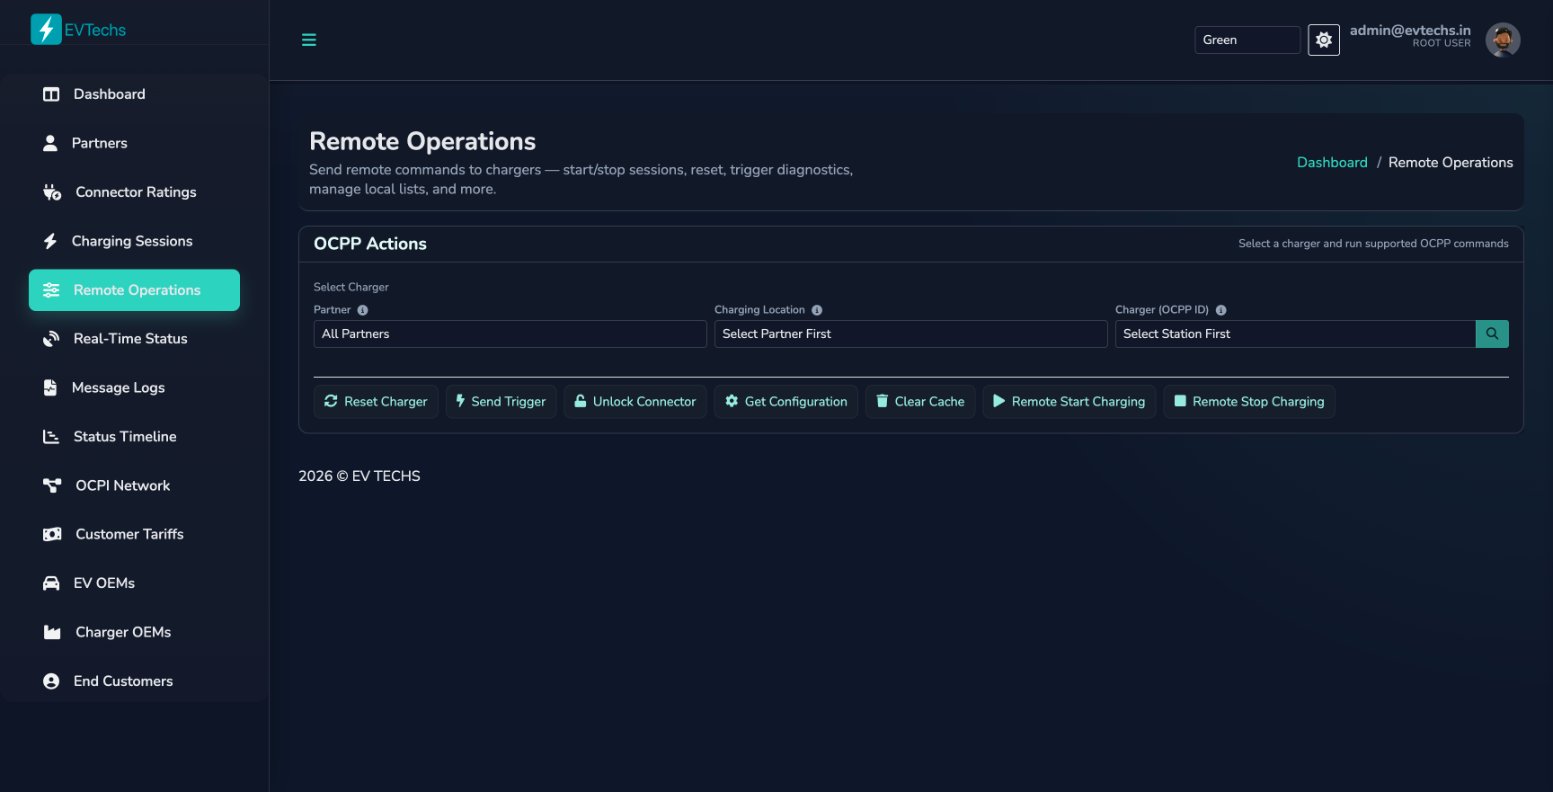Screen dimensions: 1553x792
Task: Open the All Partners dropdown
Action: (x=510, y=333)
